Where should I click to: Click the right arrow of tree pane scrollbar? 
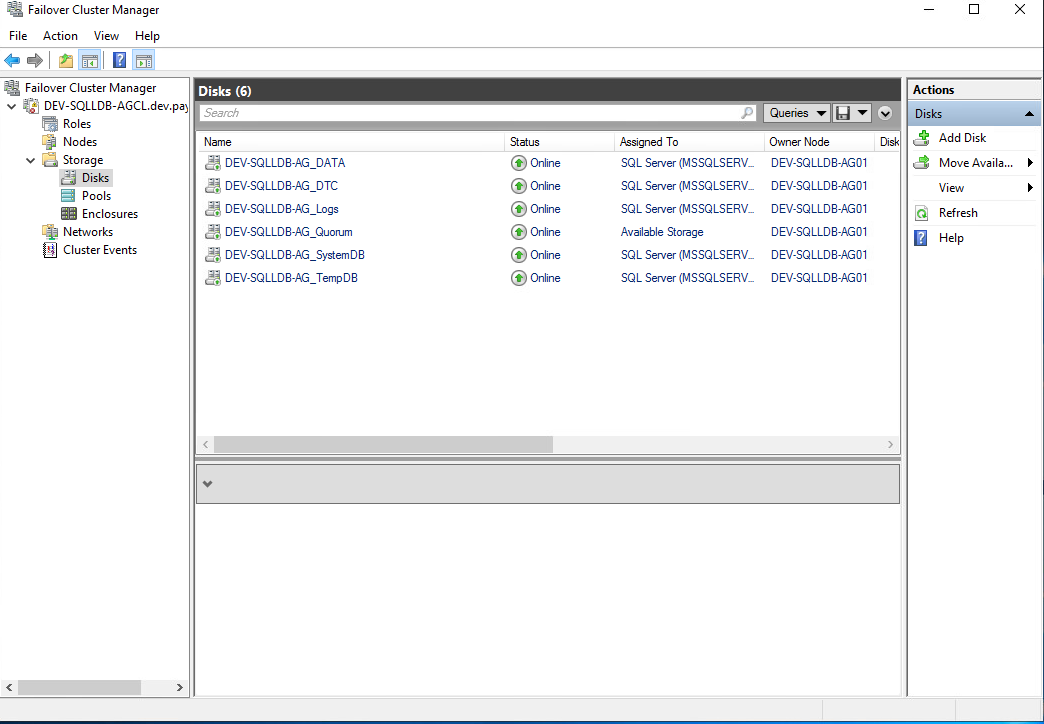[x=180, y=687]
